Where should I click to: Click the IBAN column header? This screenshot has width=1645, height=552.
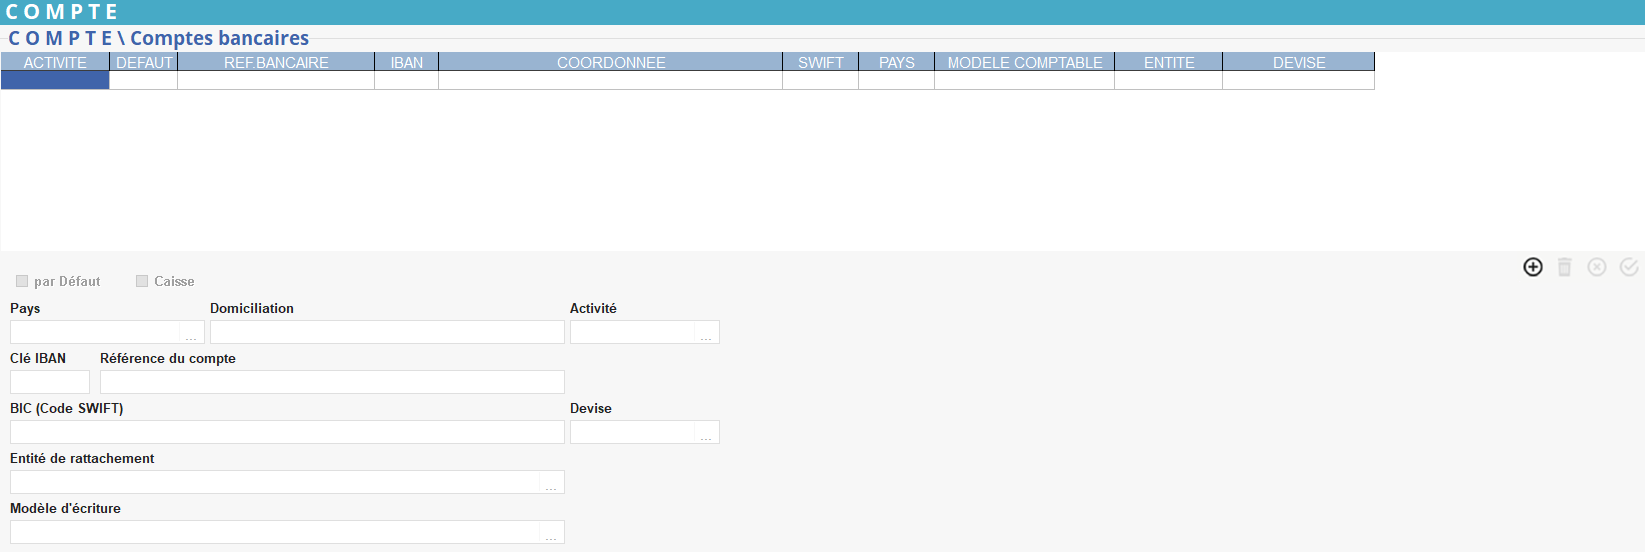tap(406, 62)
